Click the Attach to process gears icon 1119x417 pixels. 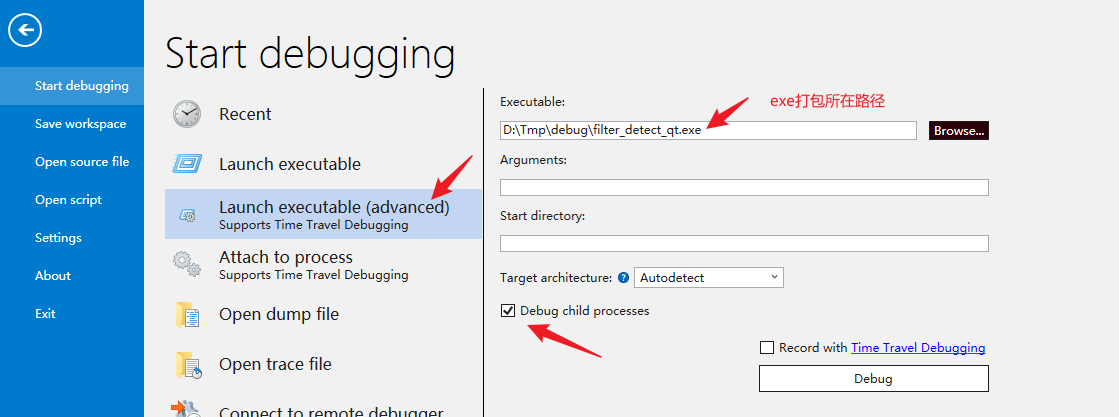click(x=187, y=263)
